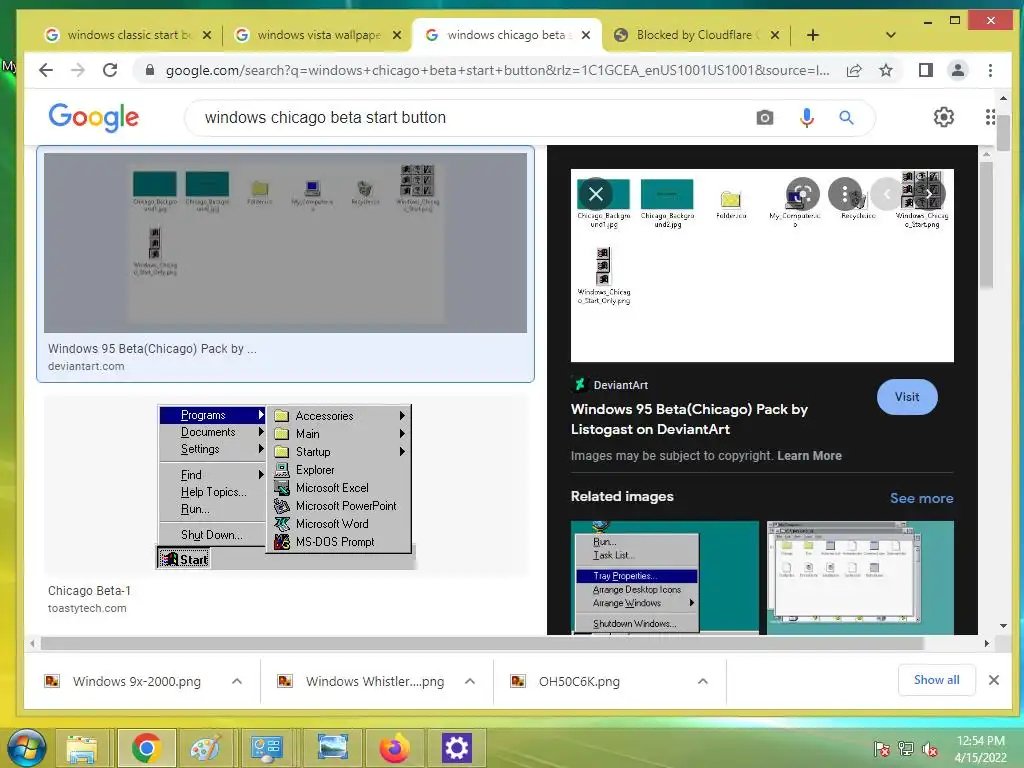Viewport: 1024px width, 768px height.
Task: Click volume icon in system tray
Action: (x=929, y=749)
